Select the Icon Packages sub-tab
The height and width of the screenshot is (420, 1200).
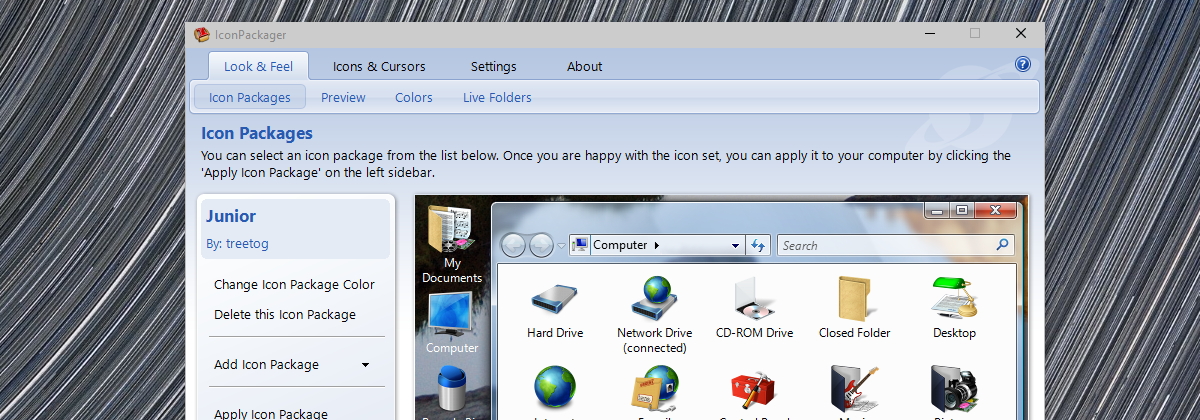[250, 97]
